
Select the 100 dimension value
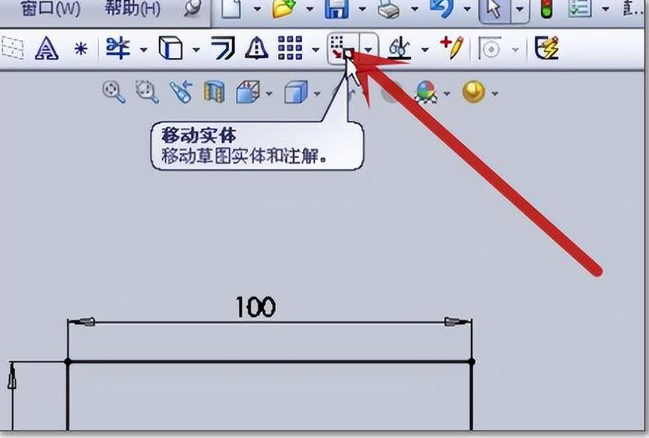[x=255, y=307]
